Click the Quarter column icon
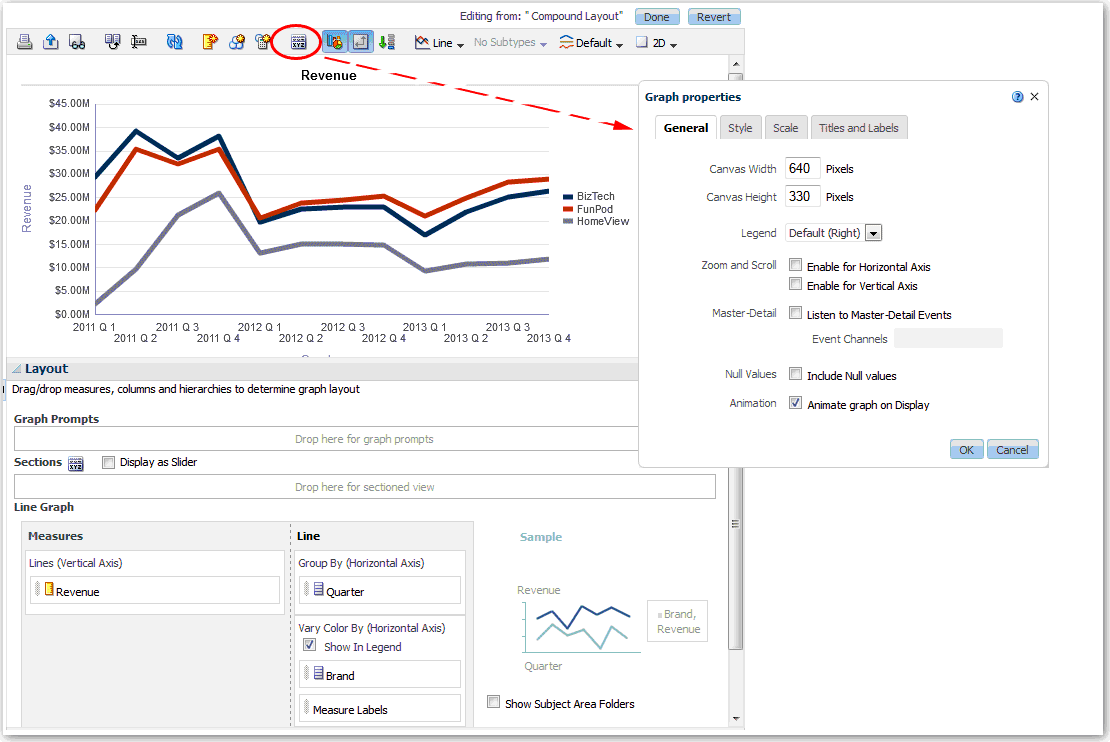Screen dimensions: 1110x742 pos(319,589)
